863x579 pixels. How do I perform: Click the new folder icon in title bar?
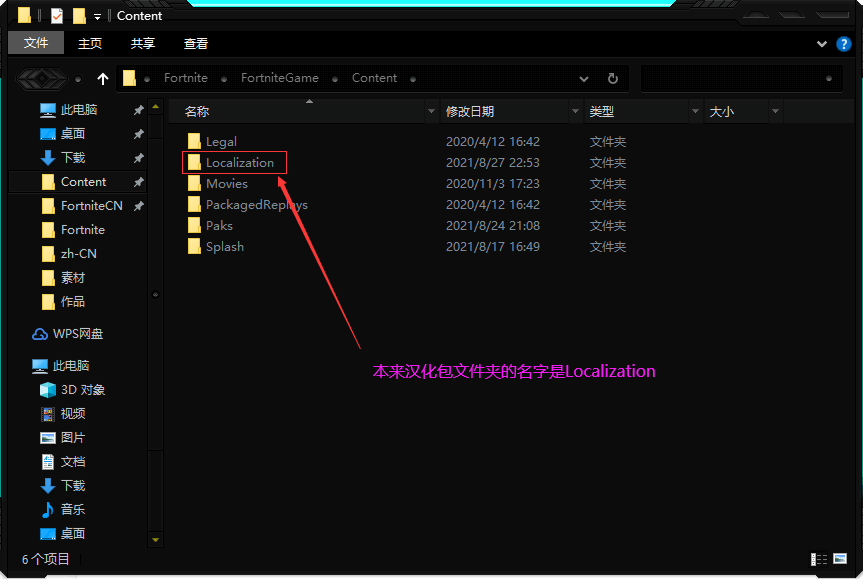80,15
